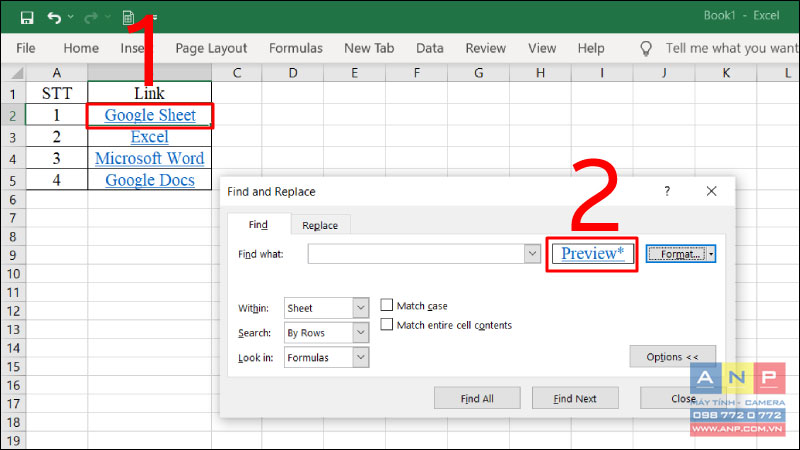Open the Format button dropdown arrow
Viewport: 800px width, 450px height.
click(x=711, y=254)
